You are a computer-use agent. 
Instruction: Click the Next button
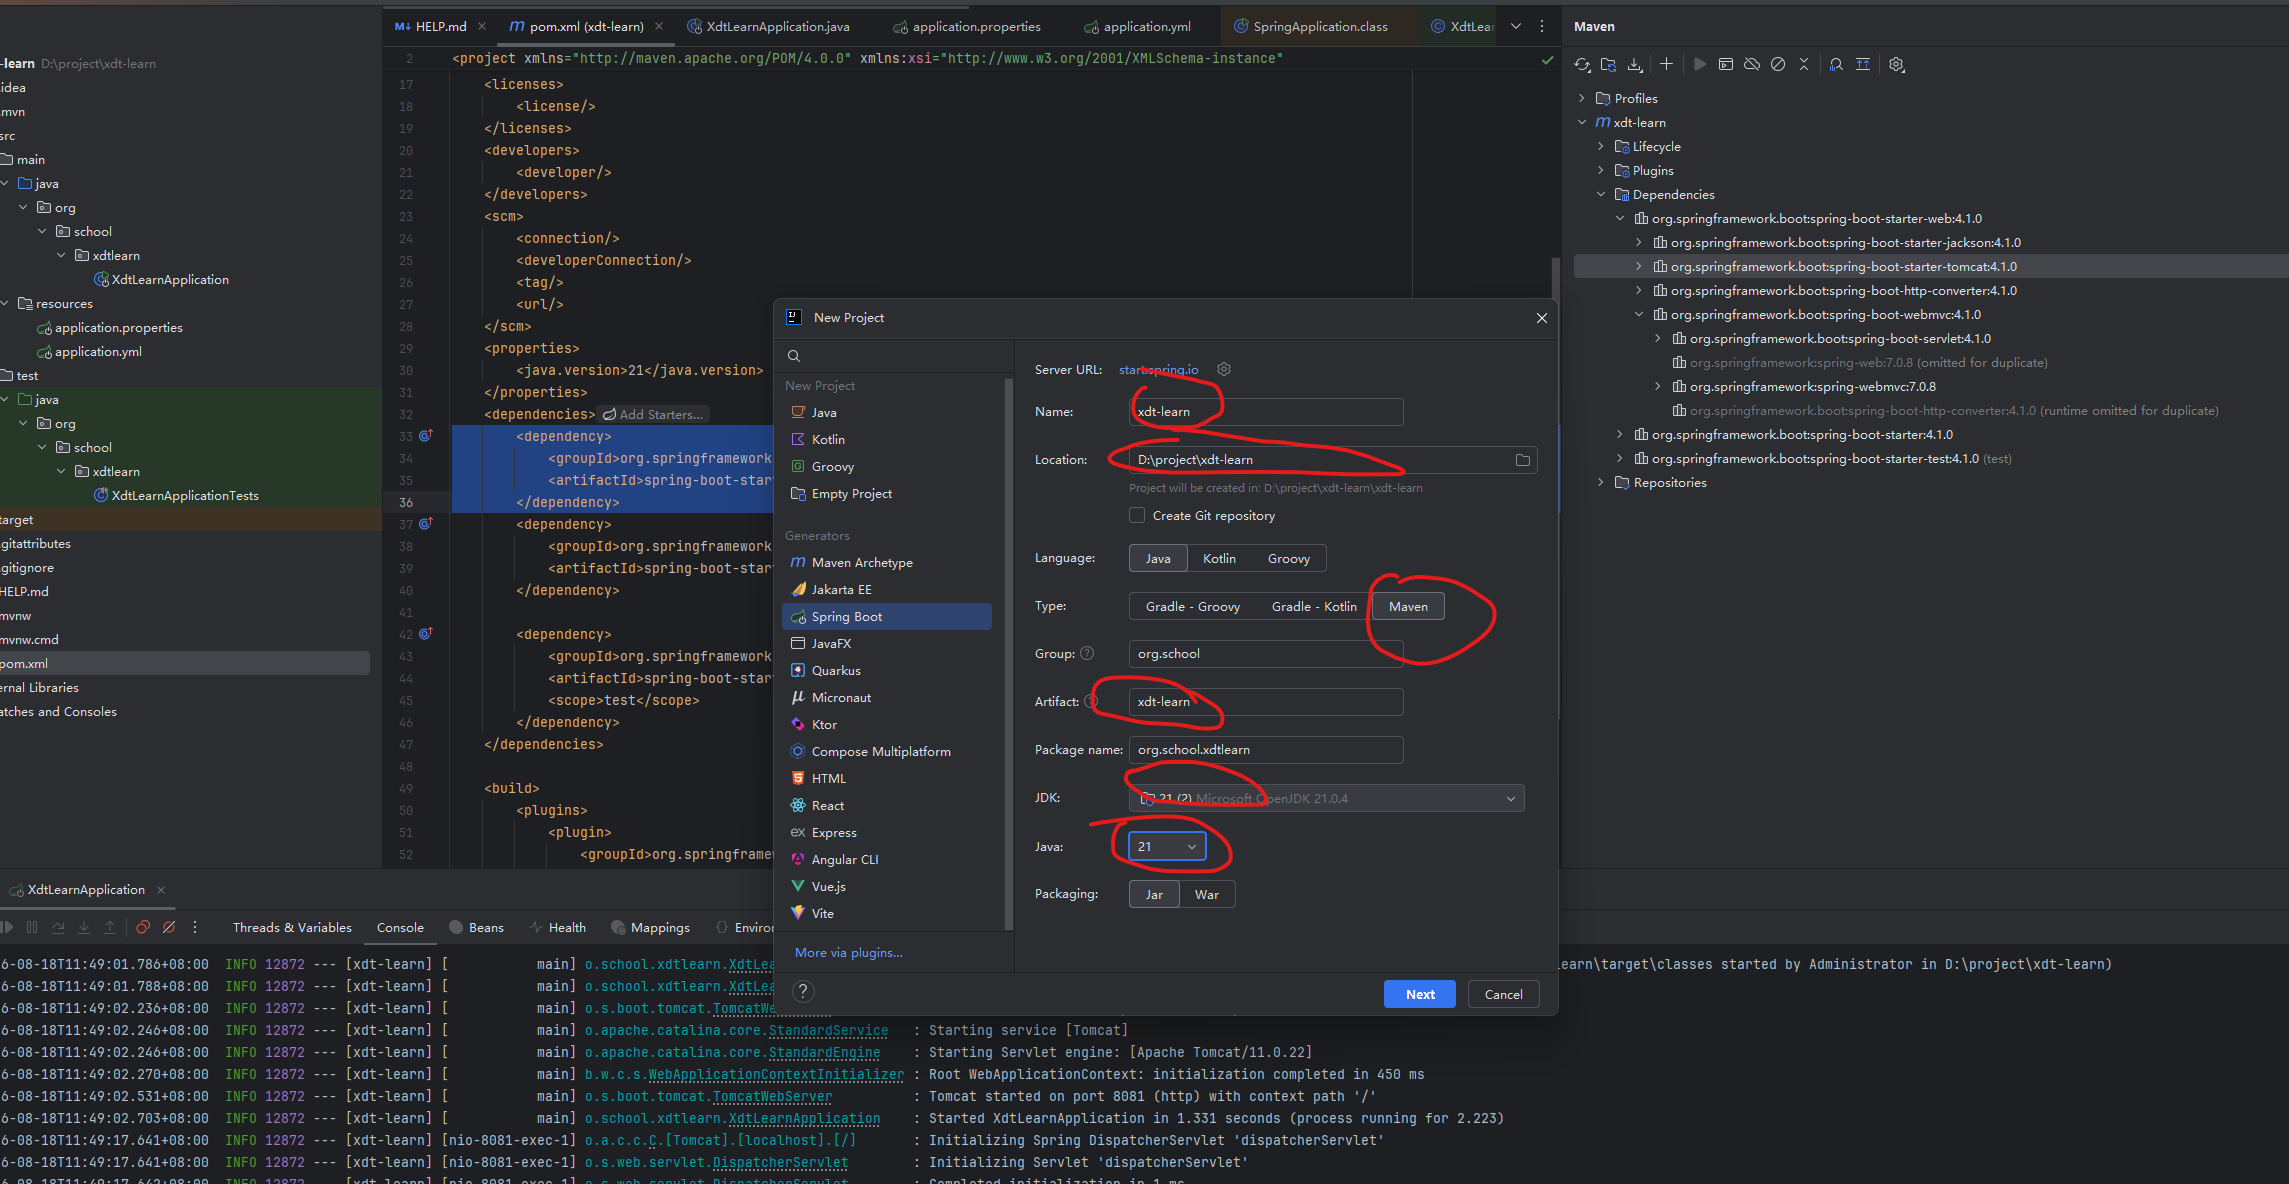[x=1420, y=994]
